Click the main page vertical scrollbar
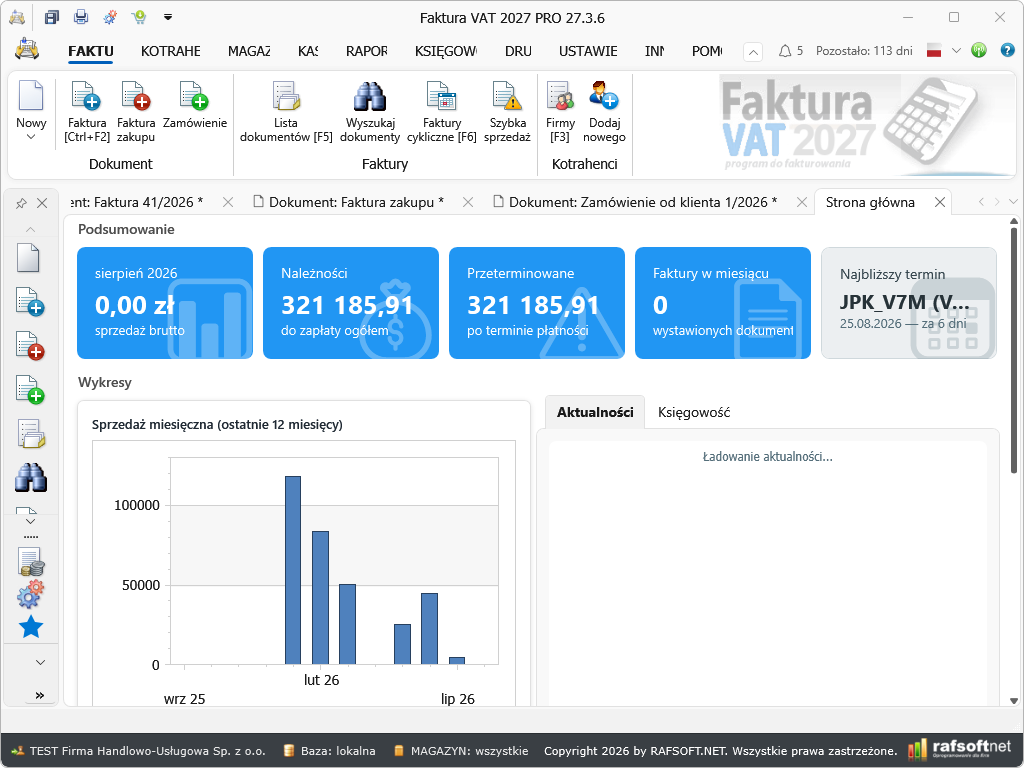 [1014, 350]
